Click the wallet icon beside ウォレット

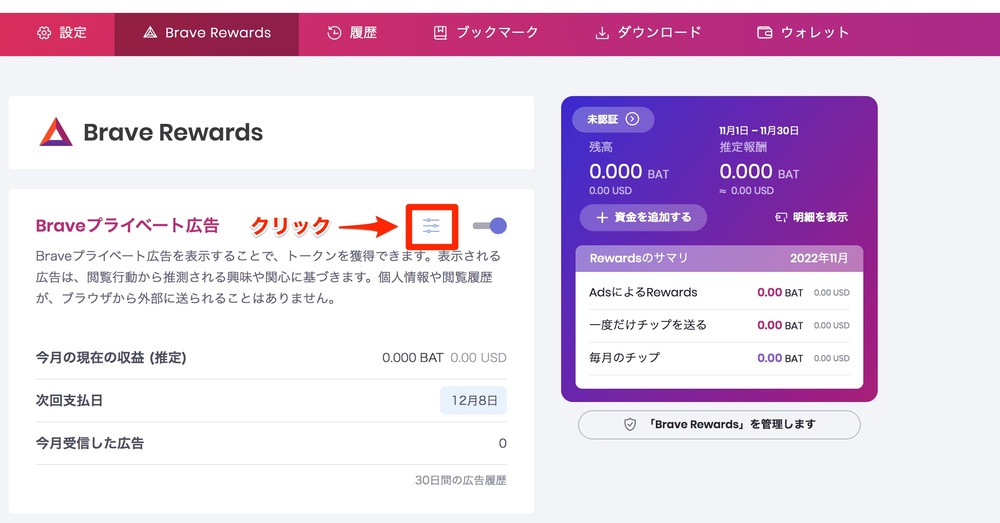765,33
